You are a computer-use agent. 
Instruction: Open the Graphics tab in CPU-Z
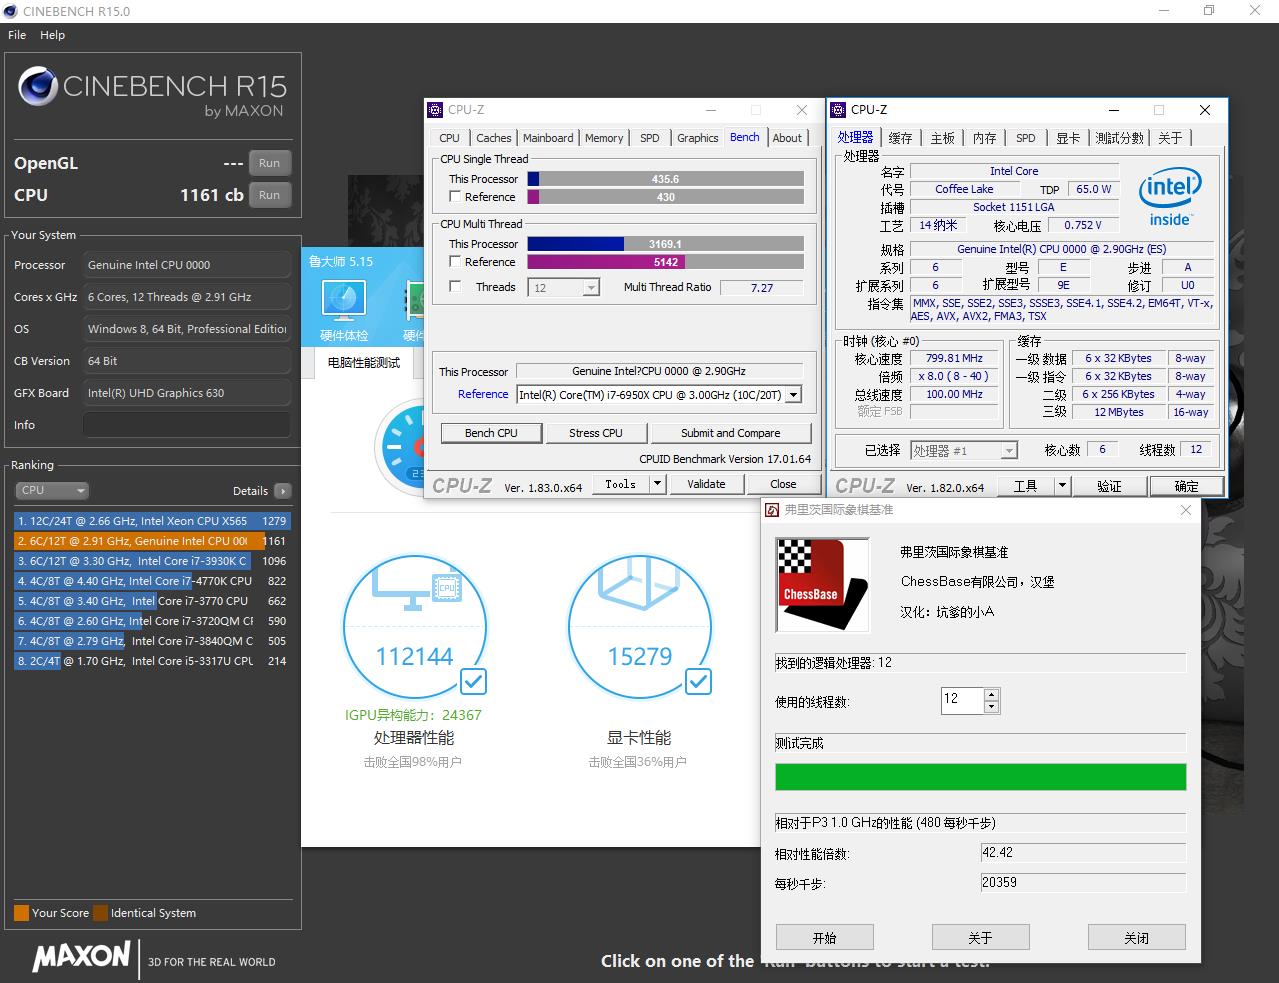tap(697, 138)
